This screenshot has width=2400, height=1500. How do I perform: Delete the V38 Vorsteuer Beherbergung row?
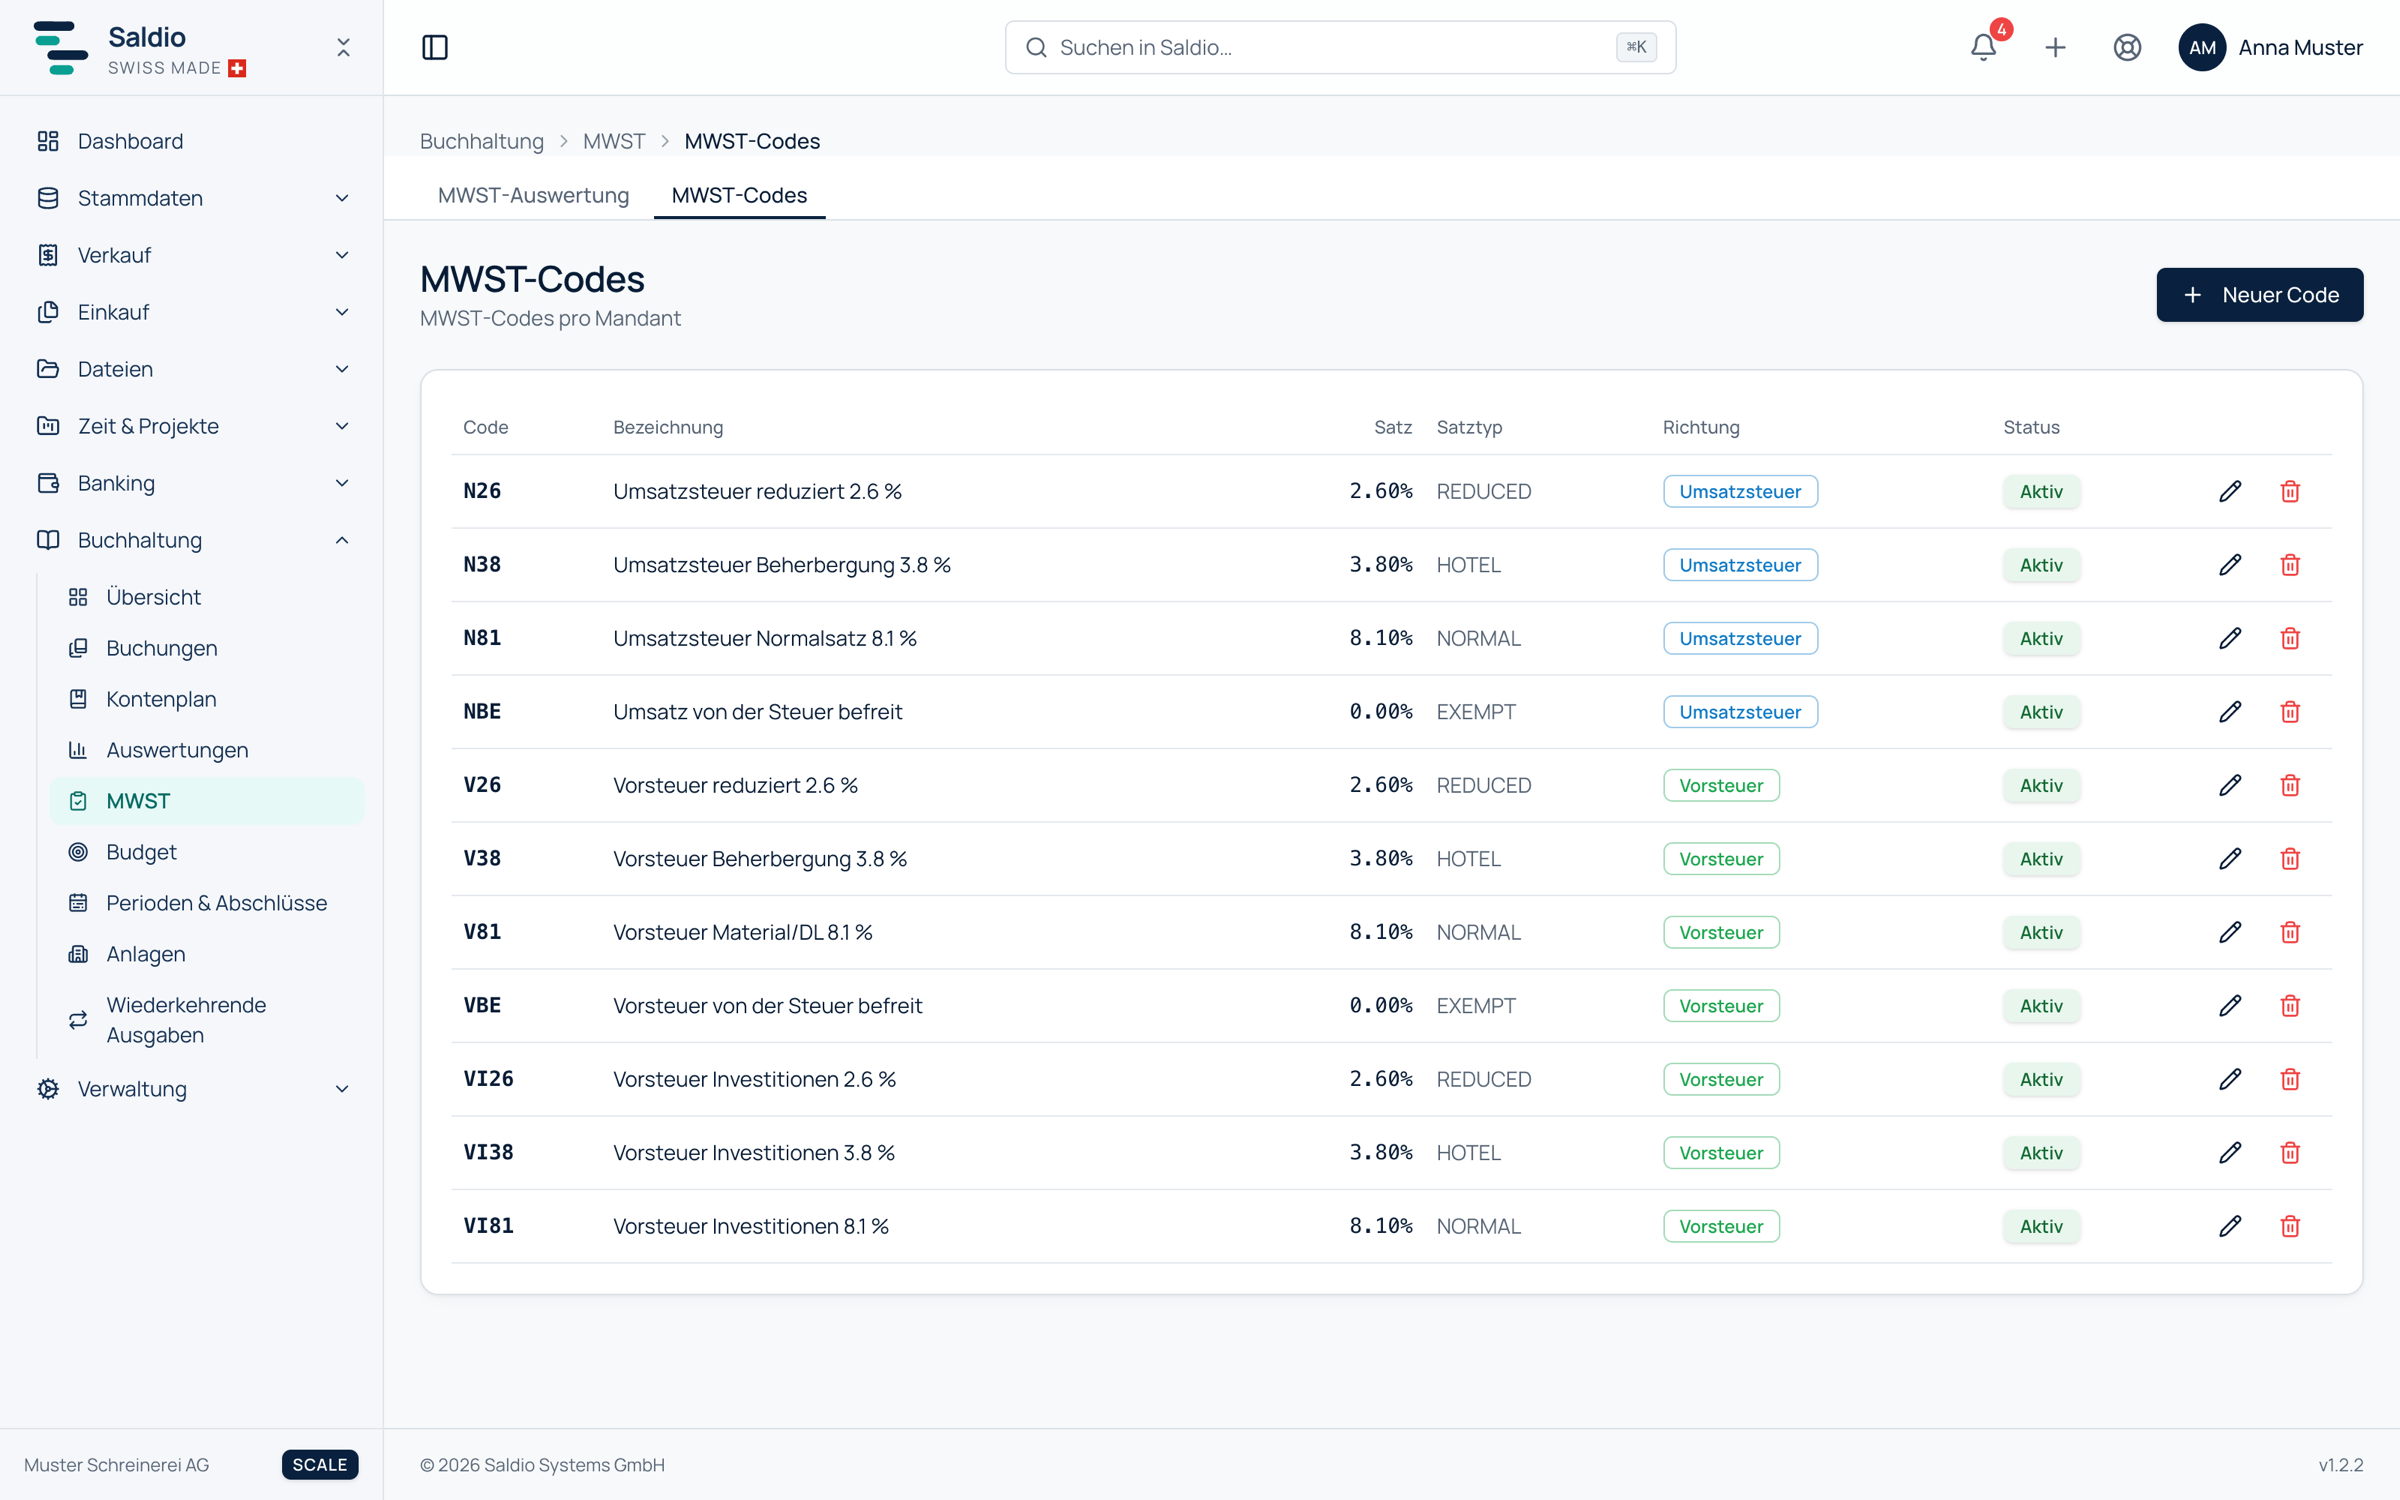(x=2290, y=859)
